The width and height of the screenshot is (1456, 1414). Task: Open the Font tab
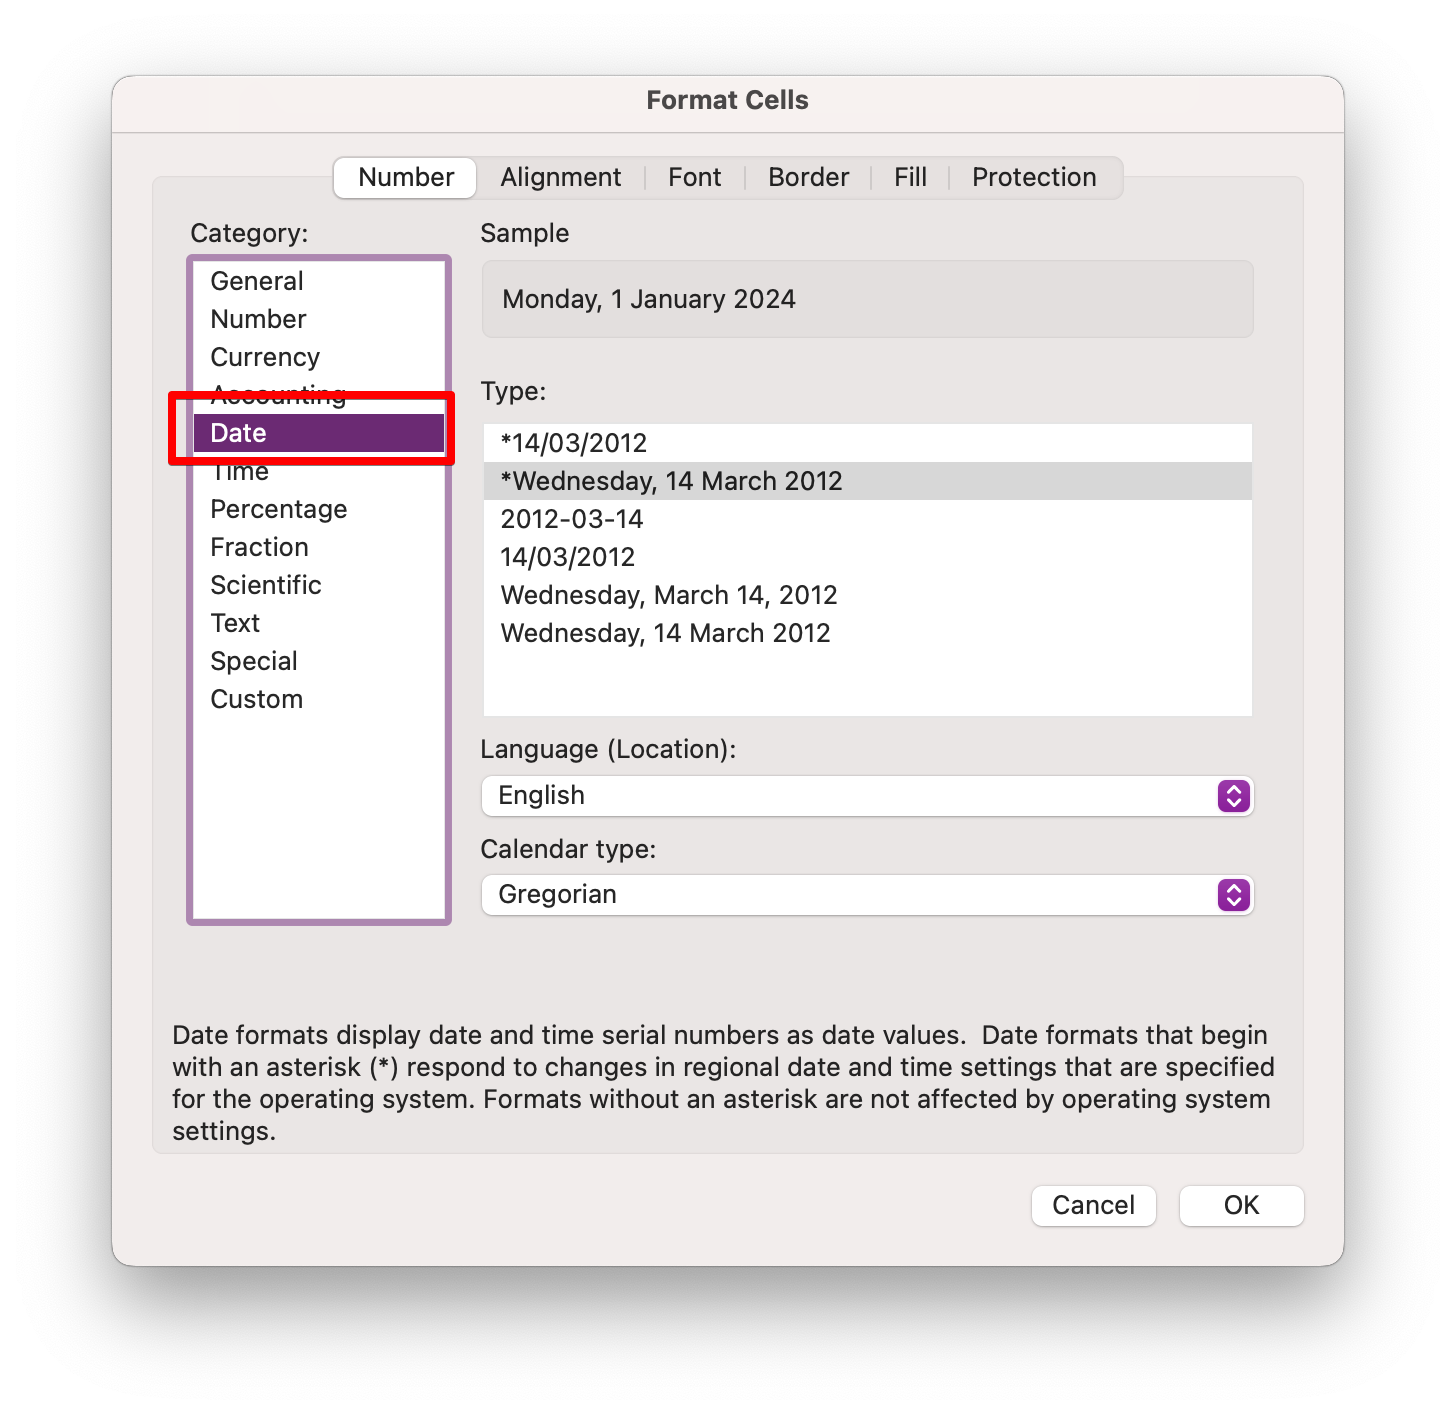694,177
